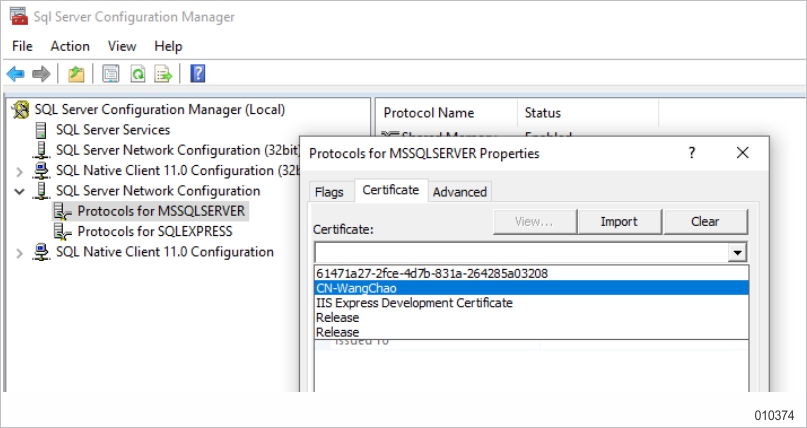Click the Protocol Name column header
This screenshot has width=807, height=428.
tap(447, 113)
